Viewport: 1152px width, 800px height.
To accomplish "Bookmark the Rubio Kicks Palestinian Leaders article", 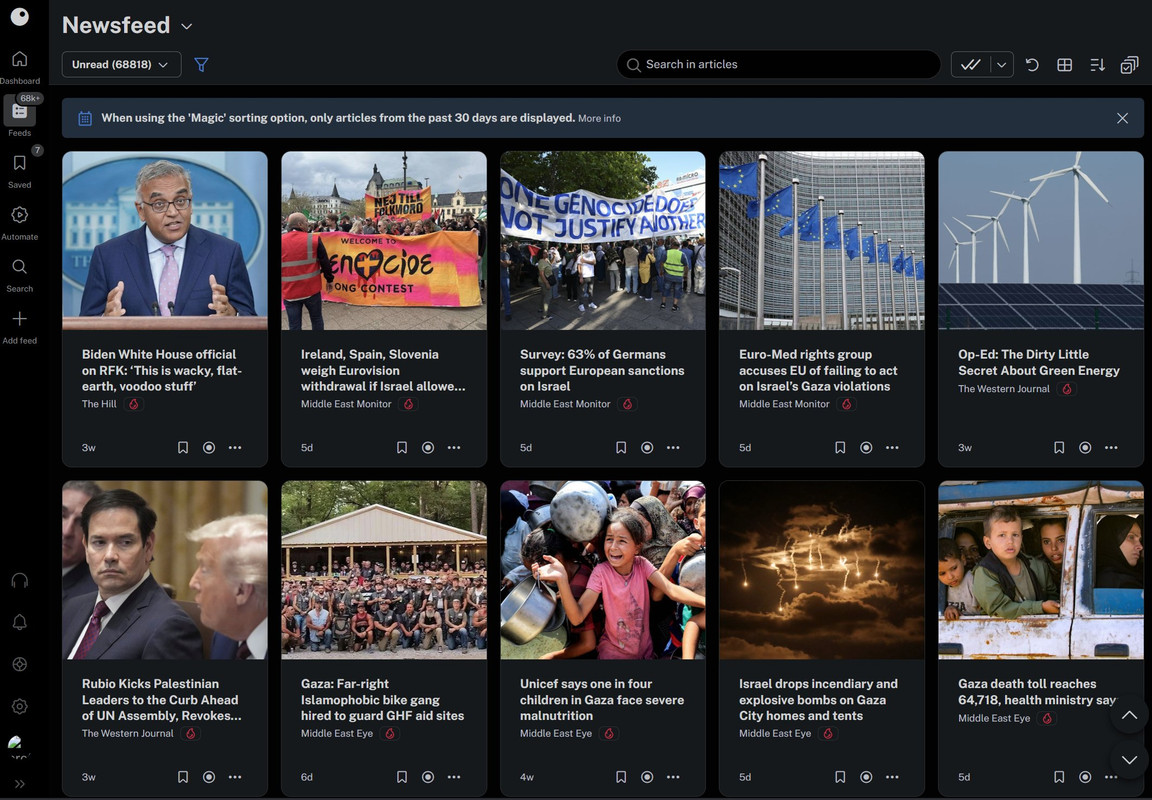I will tap(183, 776).
